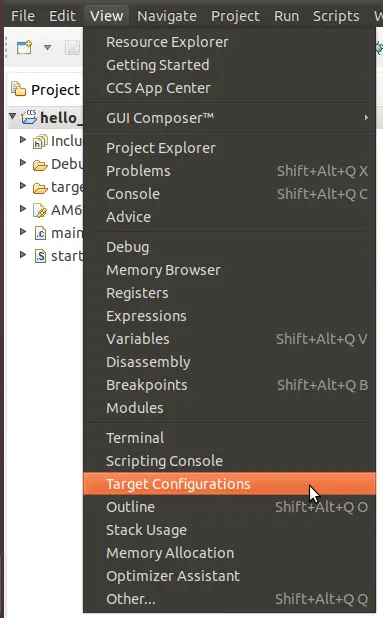Close the open View menu
The image size is (383, 618).
click(x=106, y=16)
